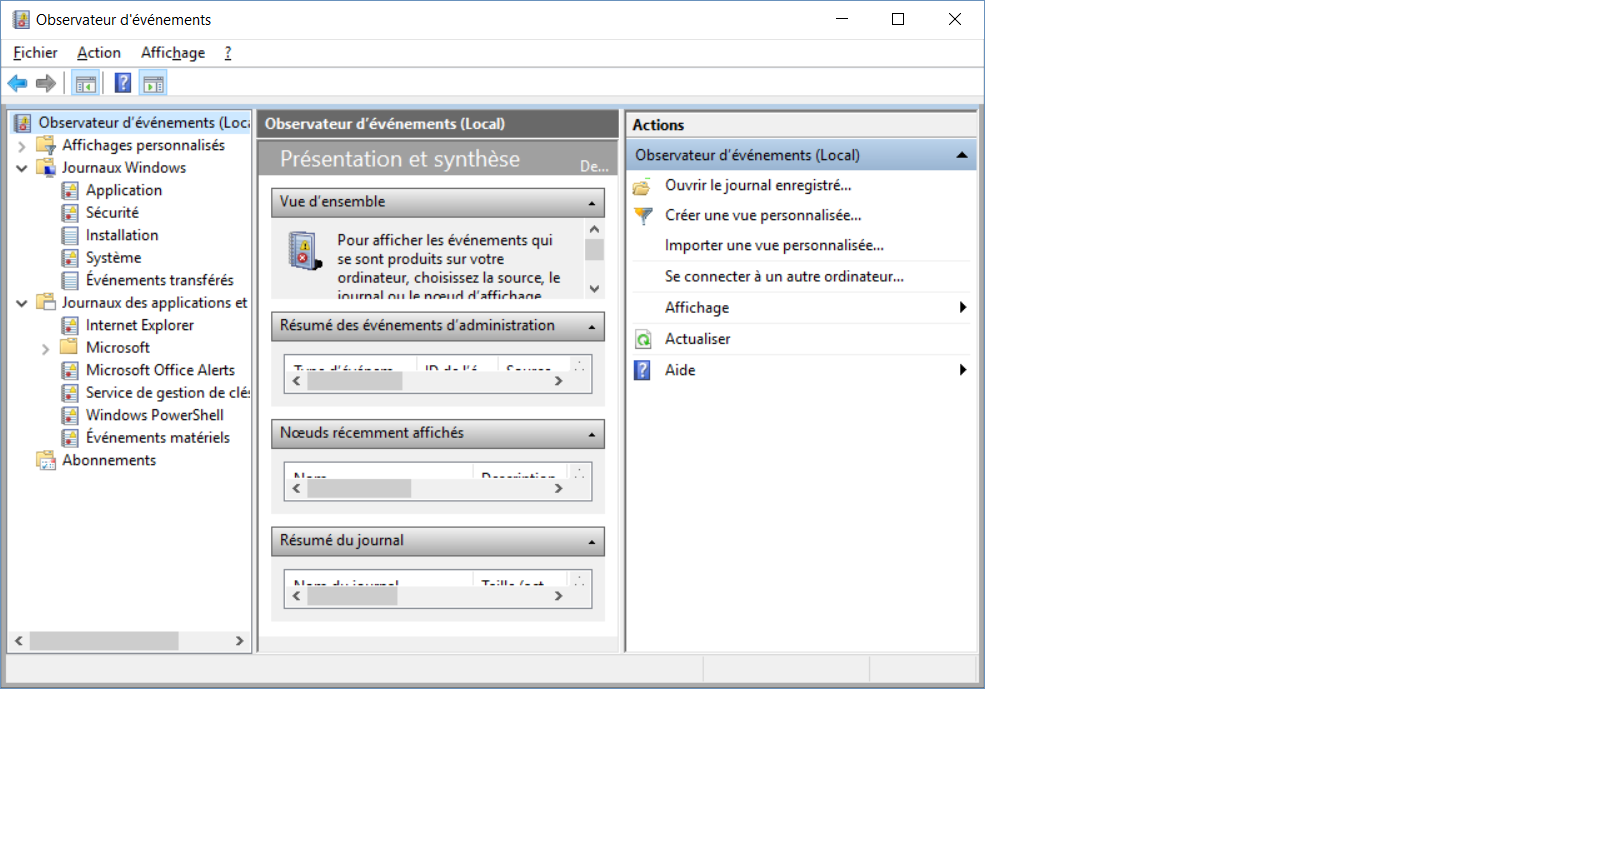This screenshot has height=865, width=1612.
Task: Open the Windows PowerShell log node
Action: [154, 415]
